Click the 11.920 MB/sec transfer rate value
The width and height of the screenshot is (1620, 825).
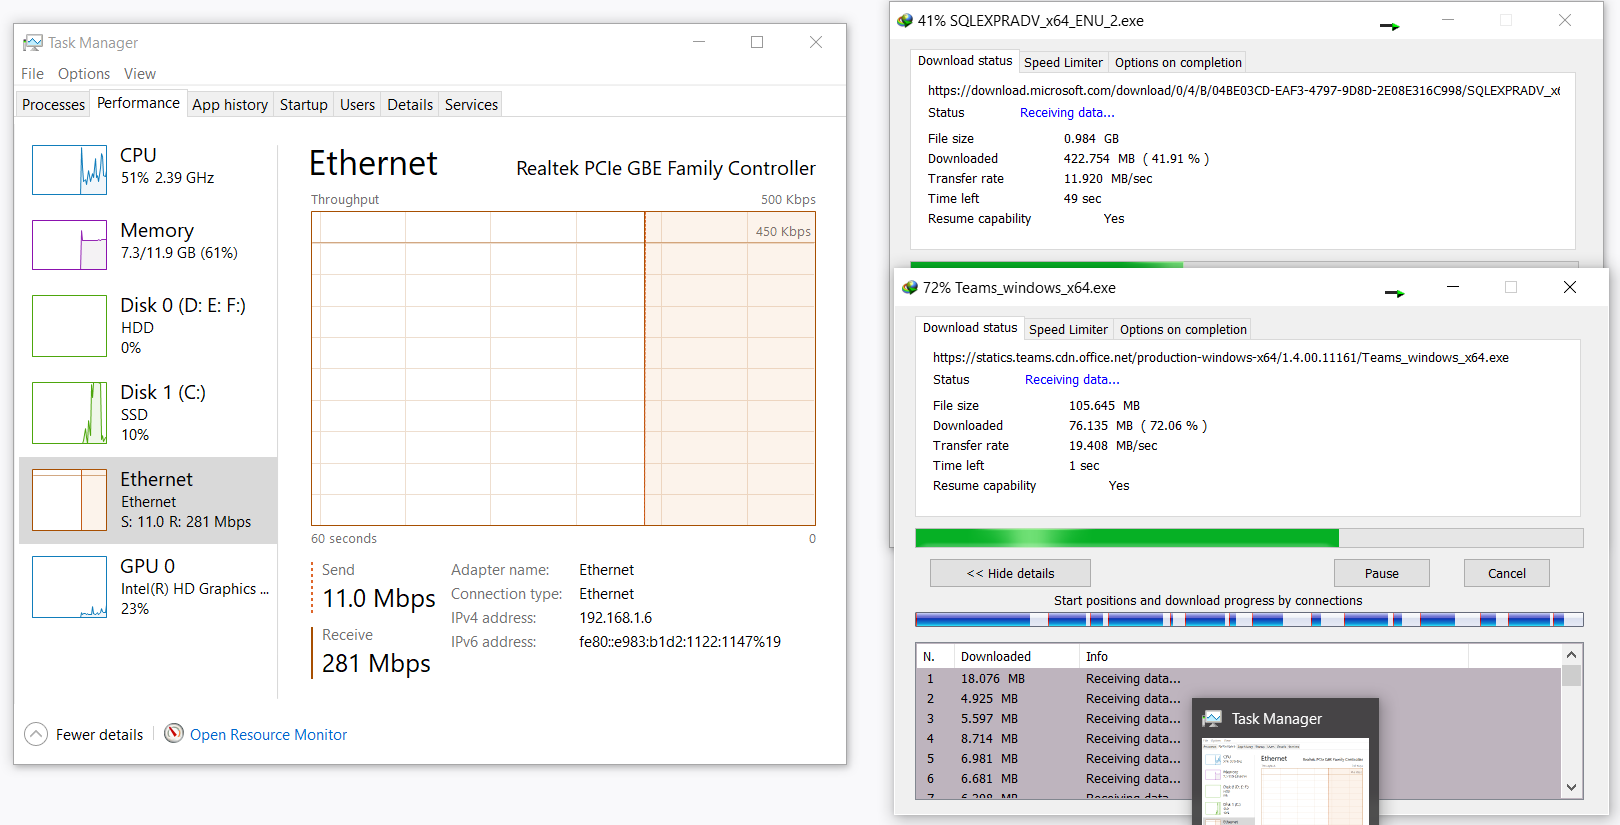[1108, 179]
